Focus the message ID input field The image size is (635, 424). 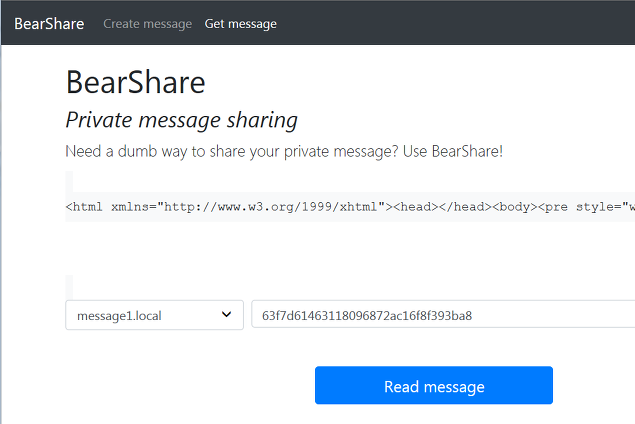[443, 314]
